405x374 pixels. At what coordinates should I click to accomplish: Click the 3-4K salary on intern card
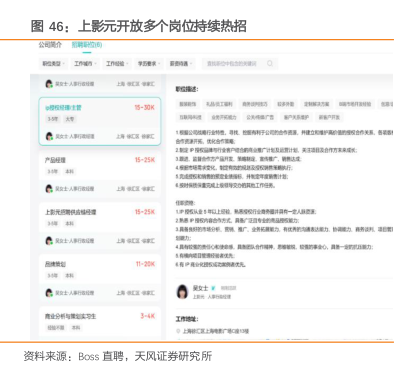148,316
